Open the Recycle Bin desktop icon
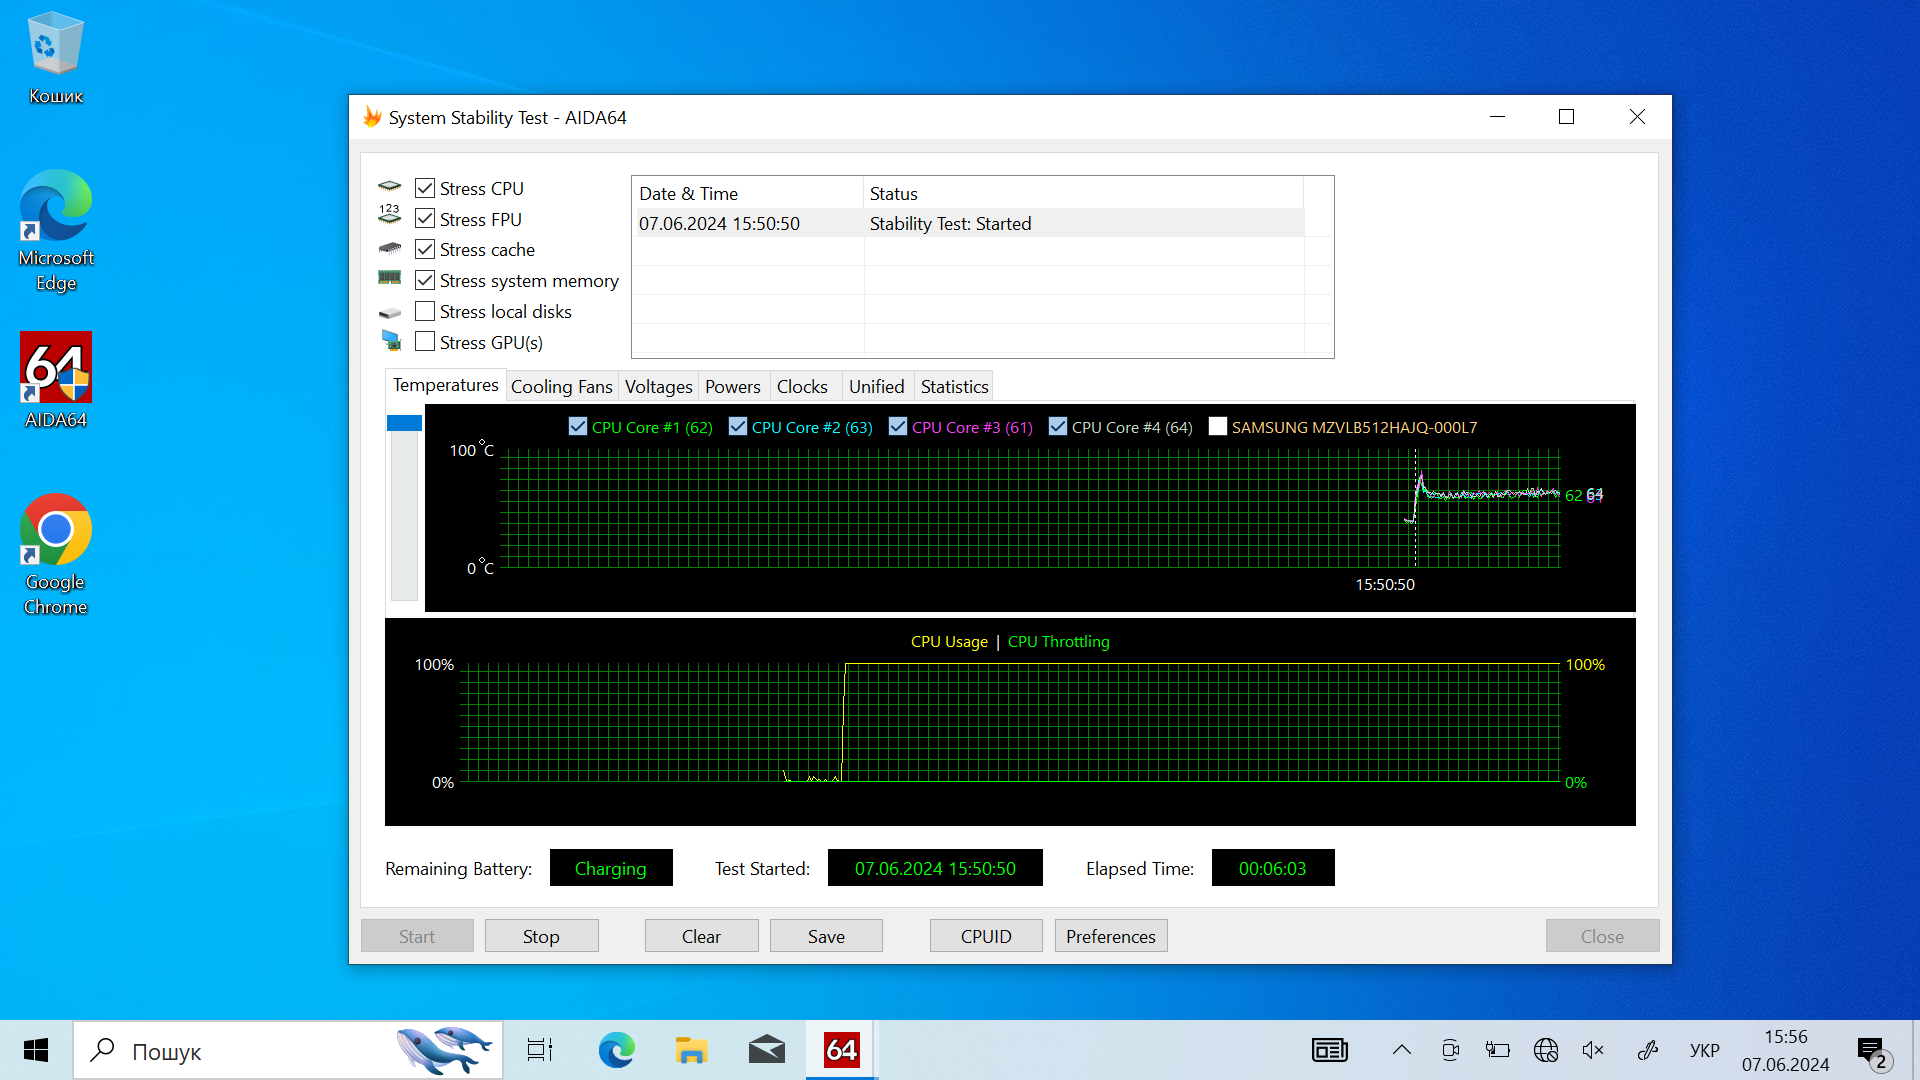Viewport: 1920px width, 1080px height. pos(55,57)
